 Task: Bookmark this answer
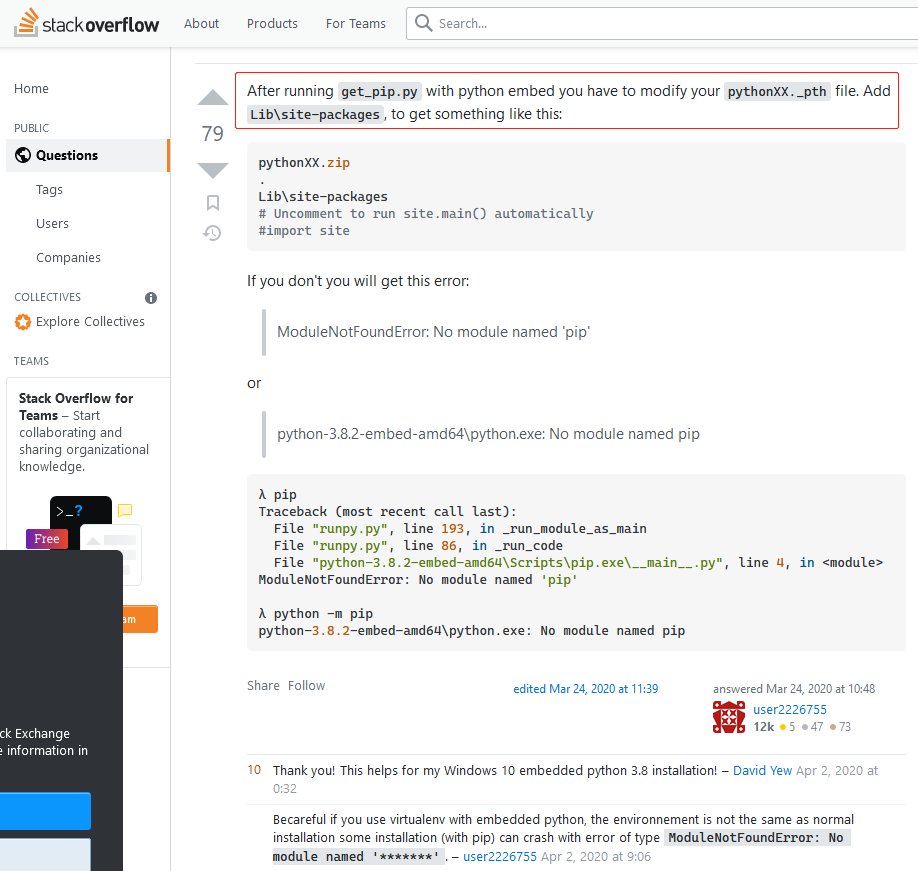(x=213, y=203)
